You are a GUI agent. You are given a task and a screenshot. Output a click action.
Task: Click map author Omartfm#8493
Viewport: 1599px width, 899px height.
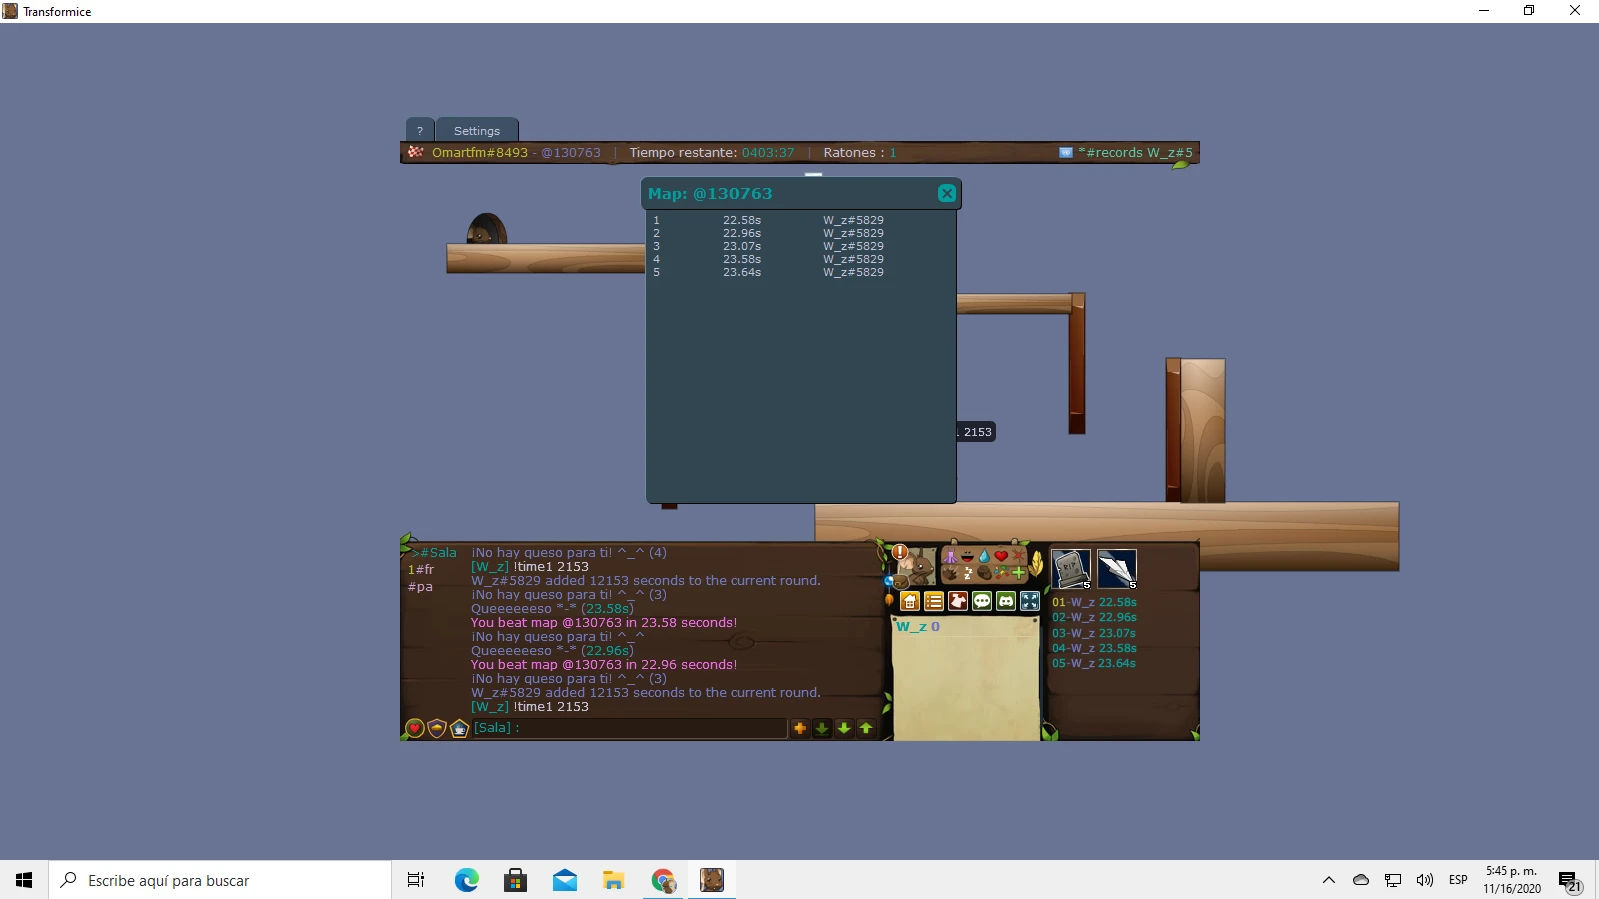480,153
